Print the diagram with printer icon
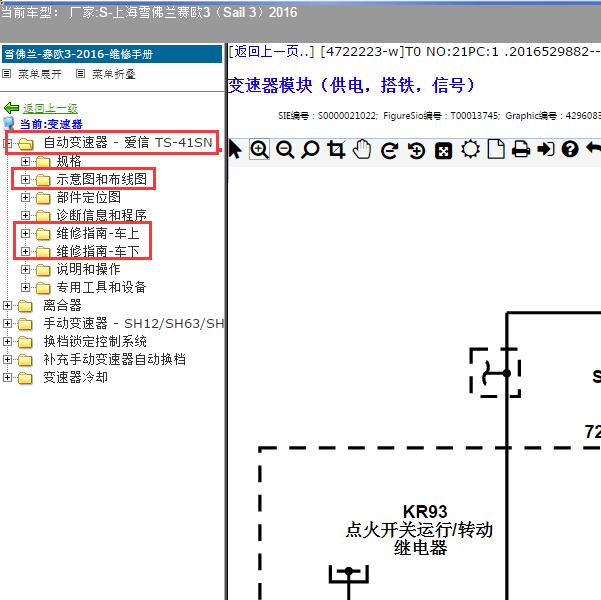Screen dimensions: 601x600 pos(521,150)
